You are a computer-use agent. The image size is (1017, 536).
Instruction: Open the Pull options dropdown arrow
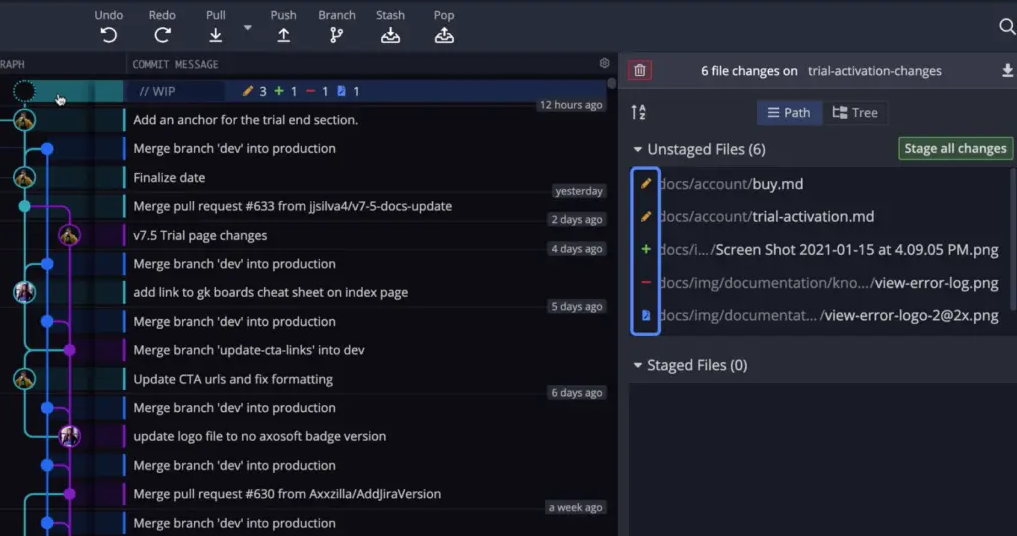click(x=247, y=27)
